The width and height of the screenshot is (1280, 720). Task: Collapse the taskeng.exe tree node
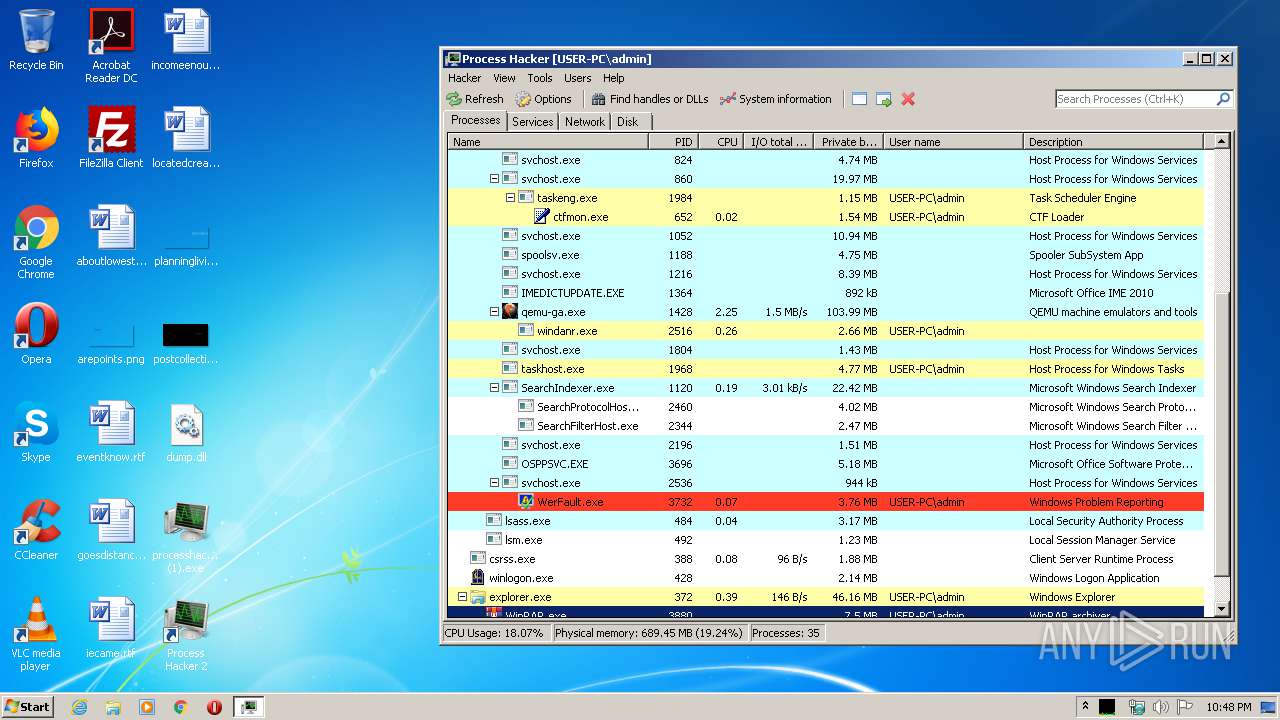(510, 198)
